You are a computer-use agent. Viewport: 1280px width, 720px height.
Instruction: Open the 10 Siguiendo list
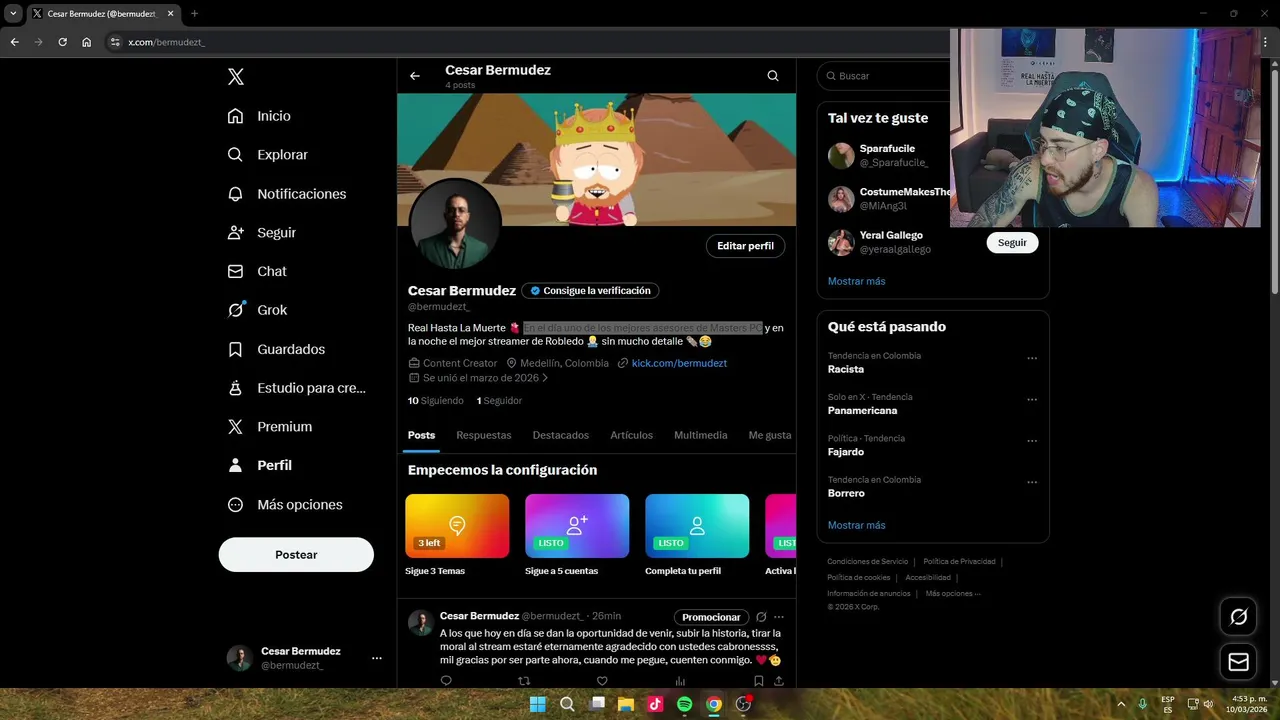[435, 401]
